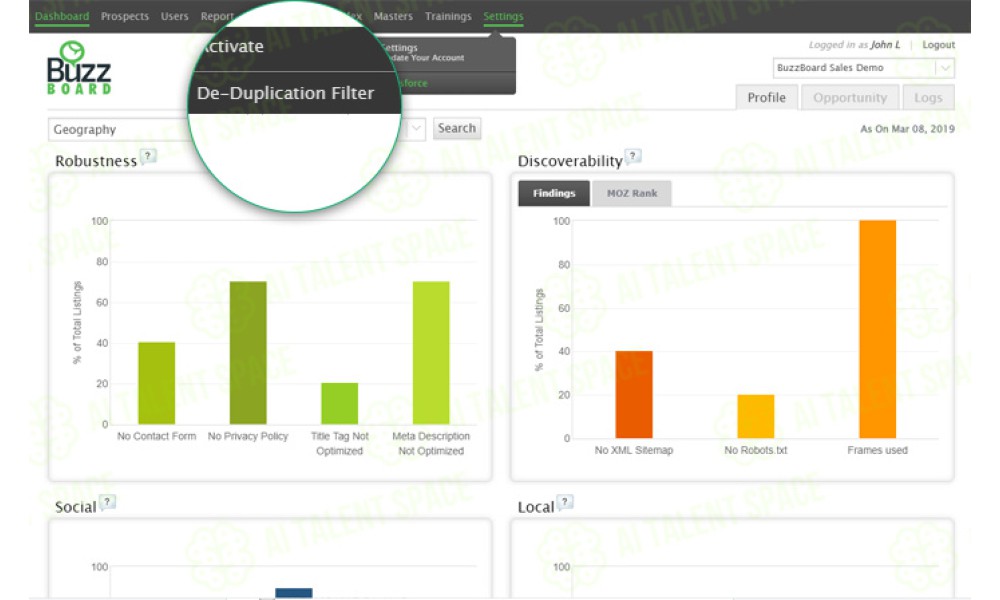Viewport: 1000px width, 600px height.
Task: Open the Dashboard menu item
Action: point(62,16)
